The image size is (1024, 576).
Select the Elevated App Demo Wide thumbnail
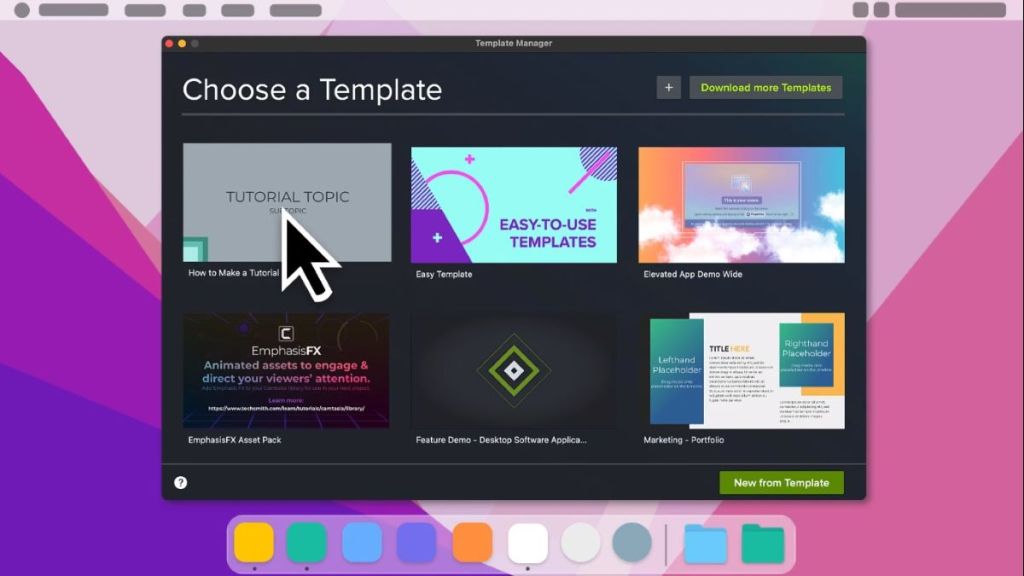(741, 205)
